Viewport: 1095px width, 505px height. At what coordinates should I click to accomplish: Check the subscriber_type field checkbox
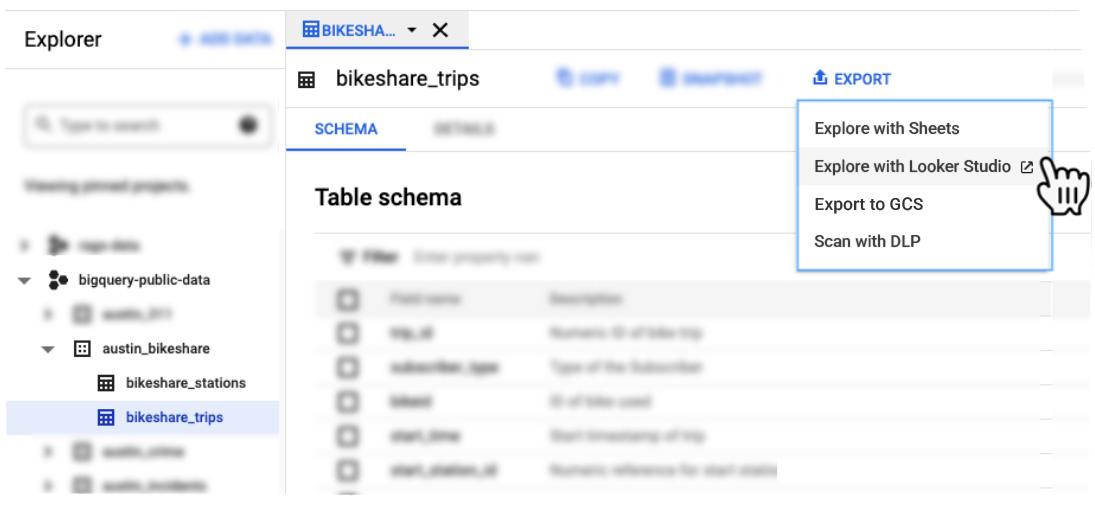tap(347, 367)
